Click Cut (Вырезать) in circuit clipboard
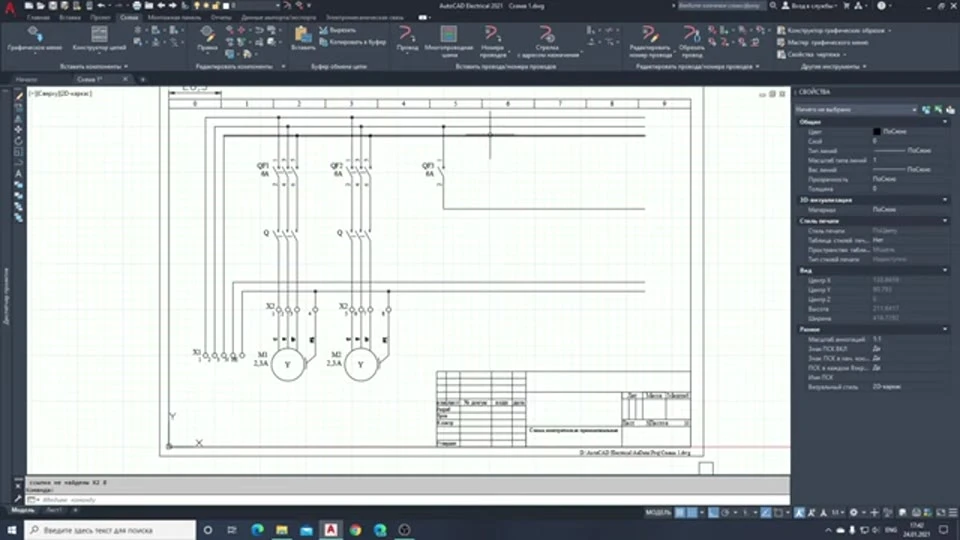Image resolution: width=960 pixels, height=540 pixels. (337, 30)
